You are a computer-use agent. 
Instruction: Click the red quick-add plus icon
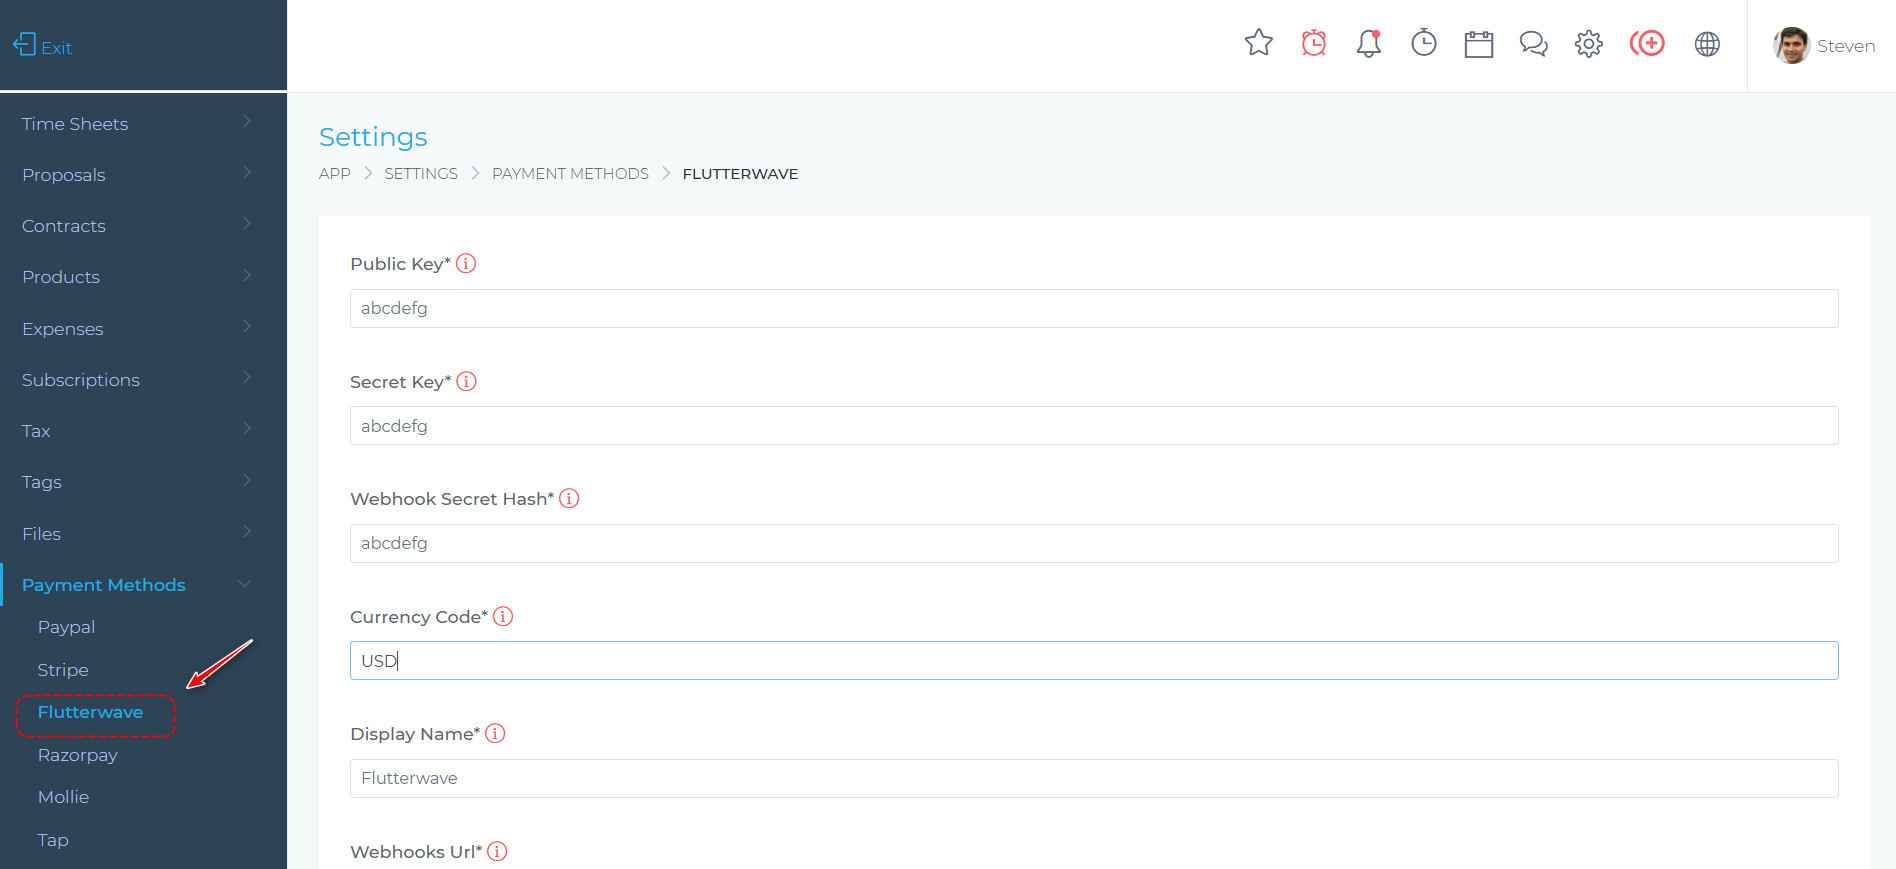[1647, 43]
